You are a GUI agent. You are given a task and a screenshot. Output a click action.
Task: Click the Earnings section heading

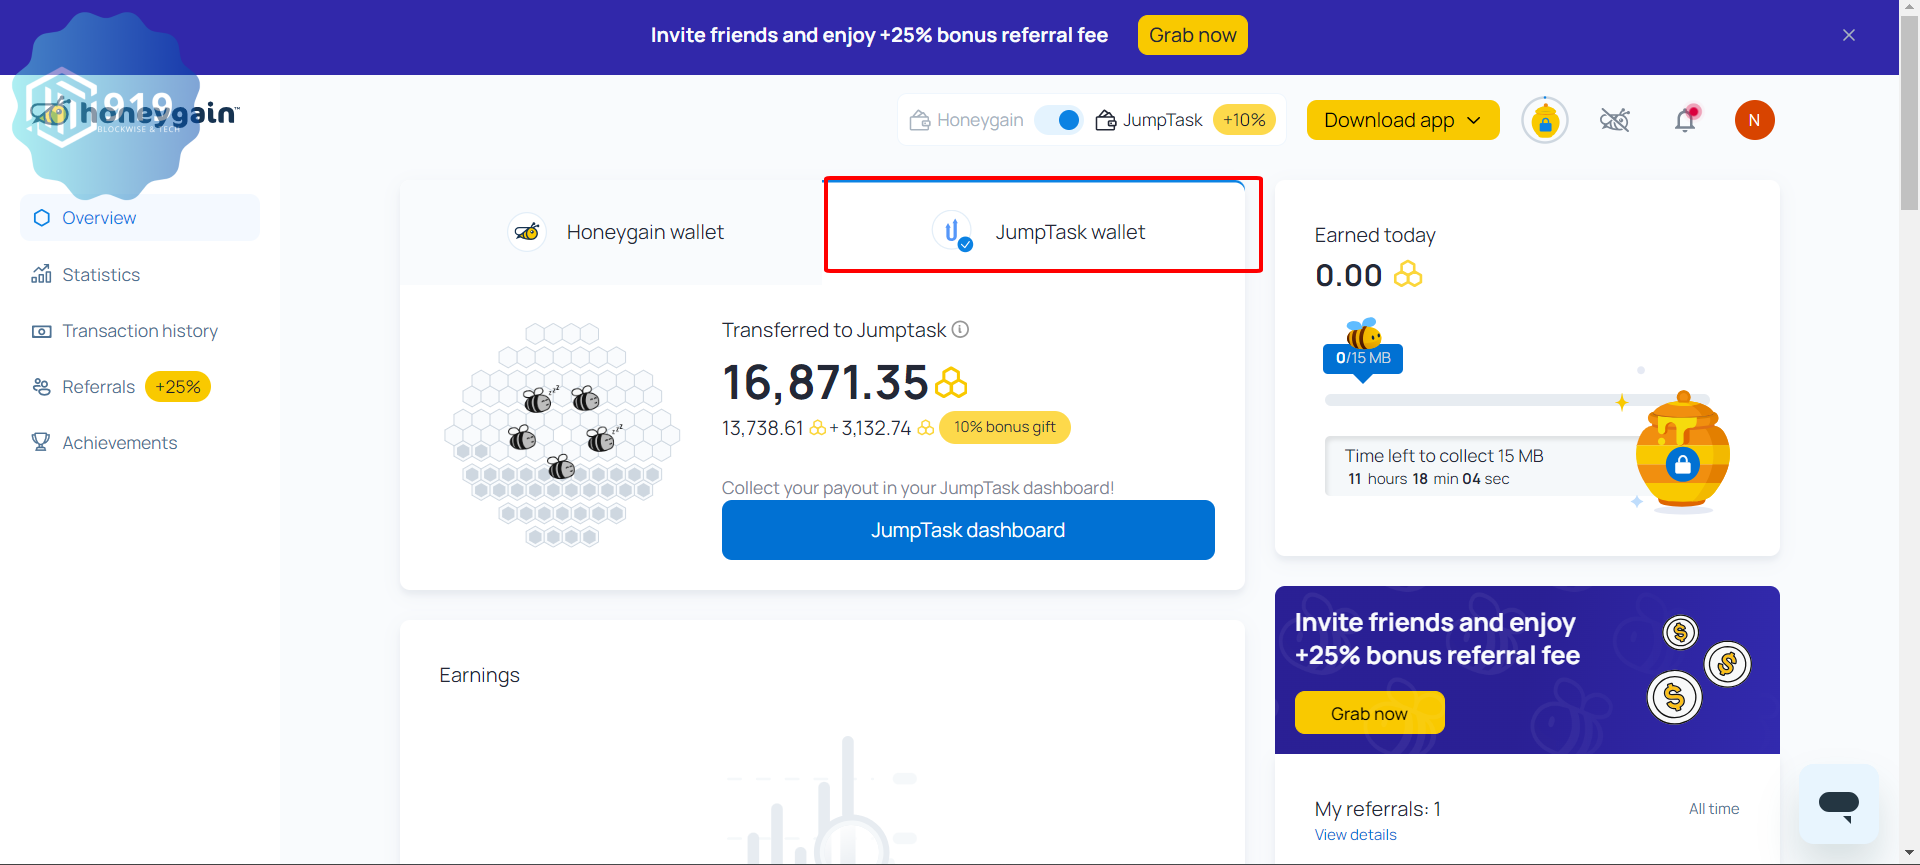(x=479, y=675)
